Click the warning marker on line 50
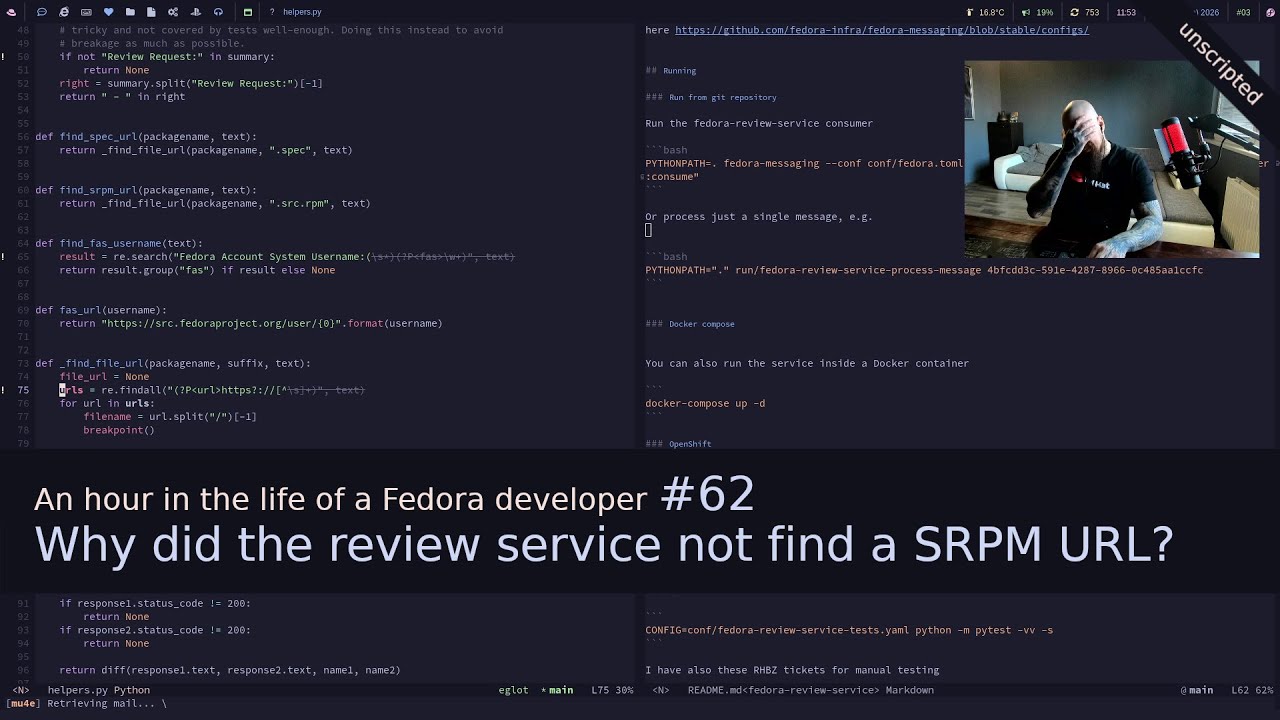The height and width of the screenshot is (720, 1280). (3, 57)
